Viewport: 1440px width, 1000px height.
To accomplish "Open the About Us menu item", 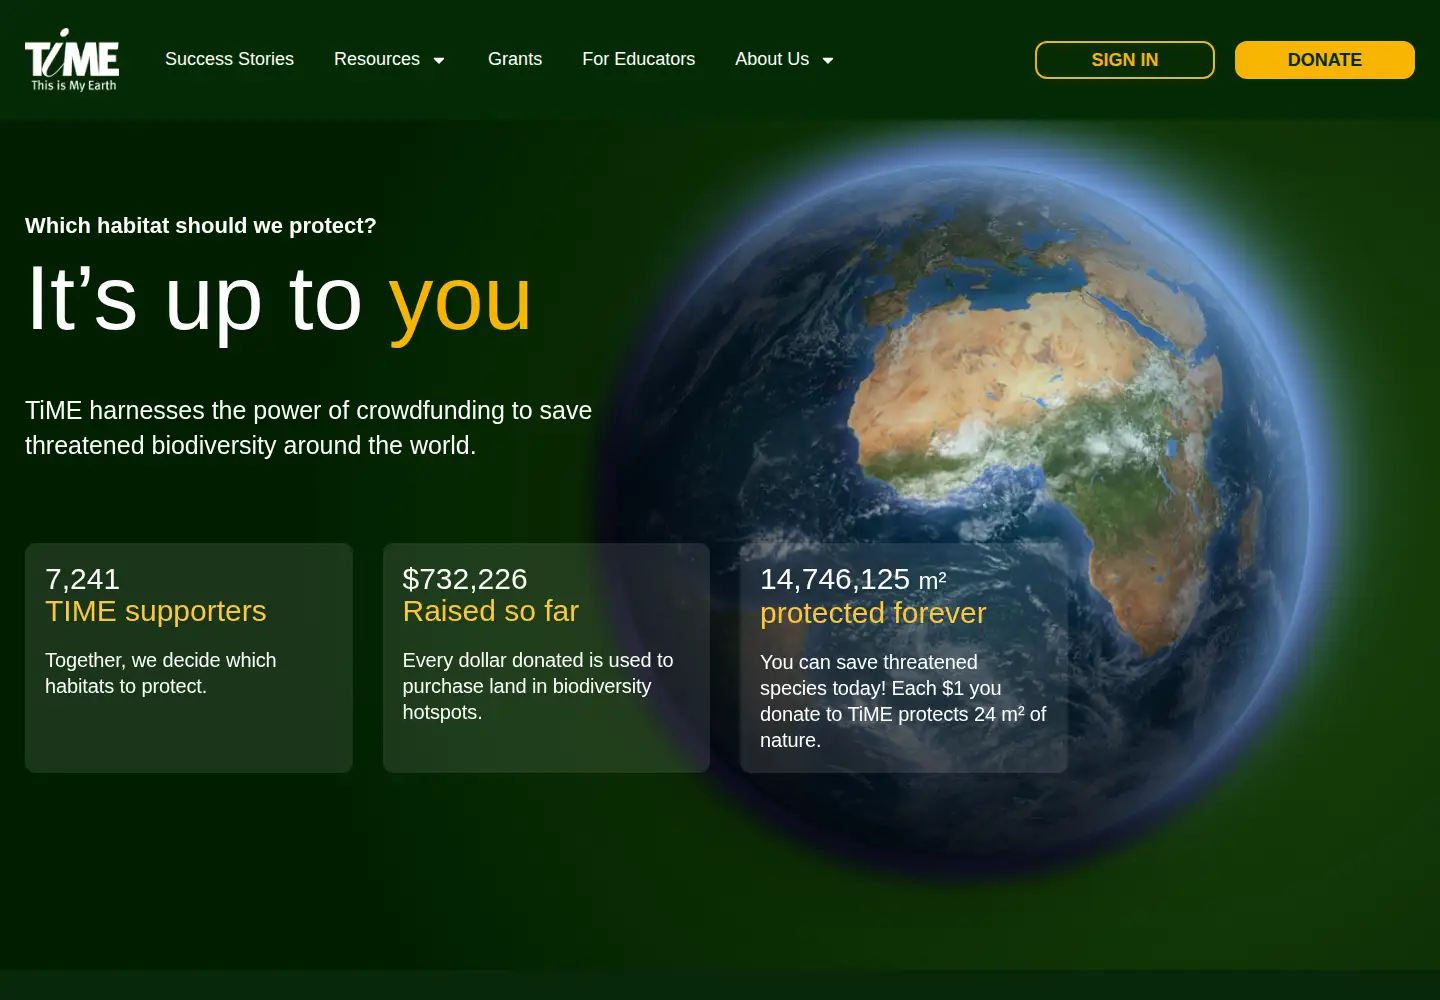I will click(772, 60).
